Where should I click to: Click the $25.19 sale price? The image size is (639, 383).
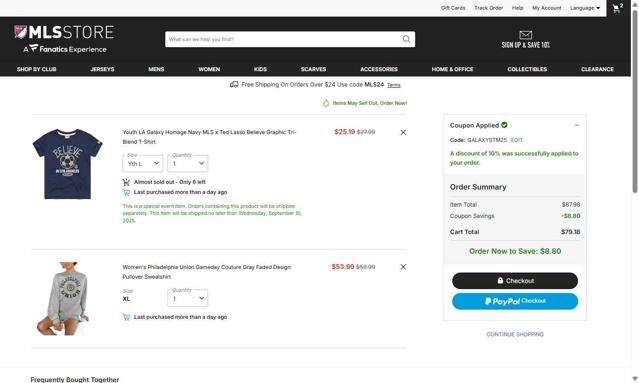(x=345, y=132)
